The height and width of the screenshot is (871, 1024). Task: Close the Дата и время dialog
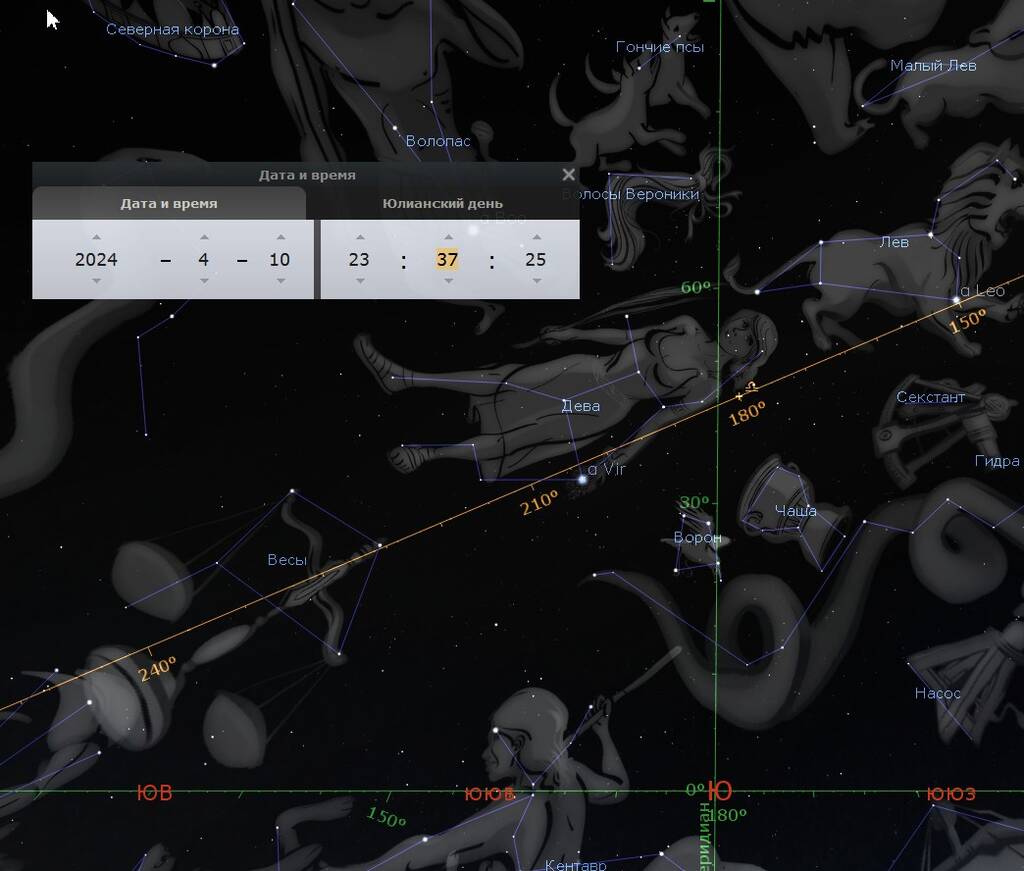(x=568, y=174)
